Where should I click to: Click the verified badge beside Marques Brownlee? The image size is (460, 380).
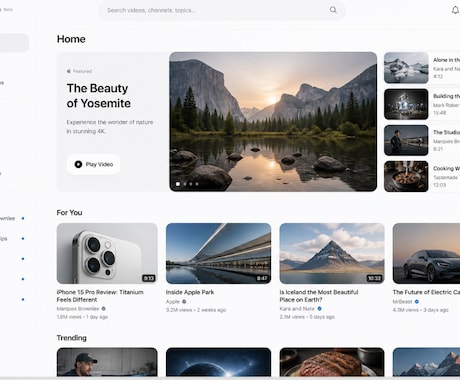tap(104, 309)
